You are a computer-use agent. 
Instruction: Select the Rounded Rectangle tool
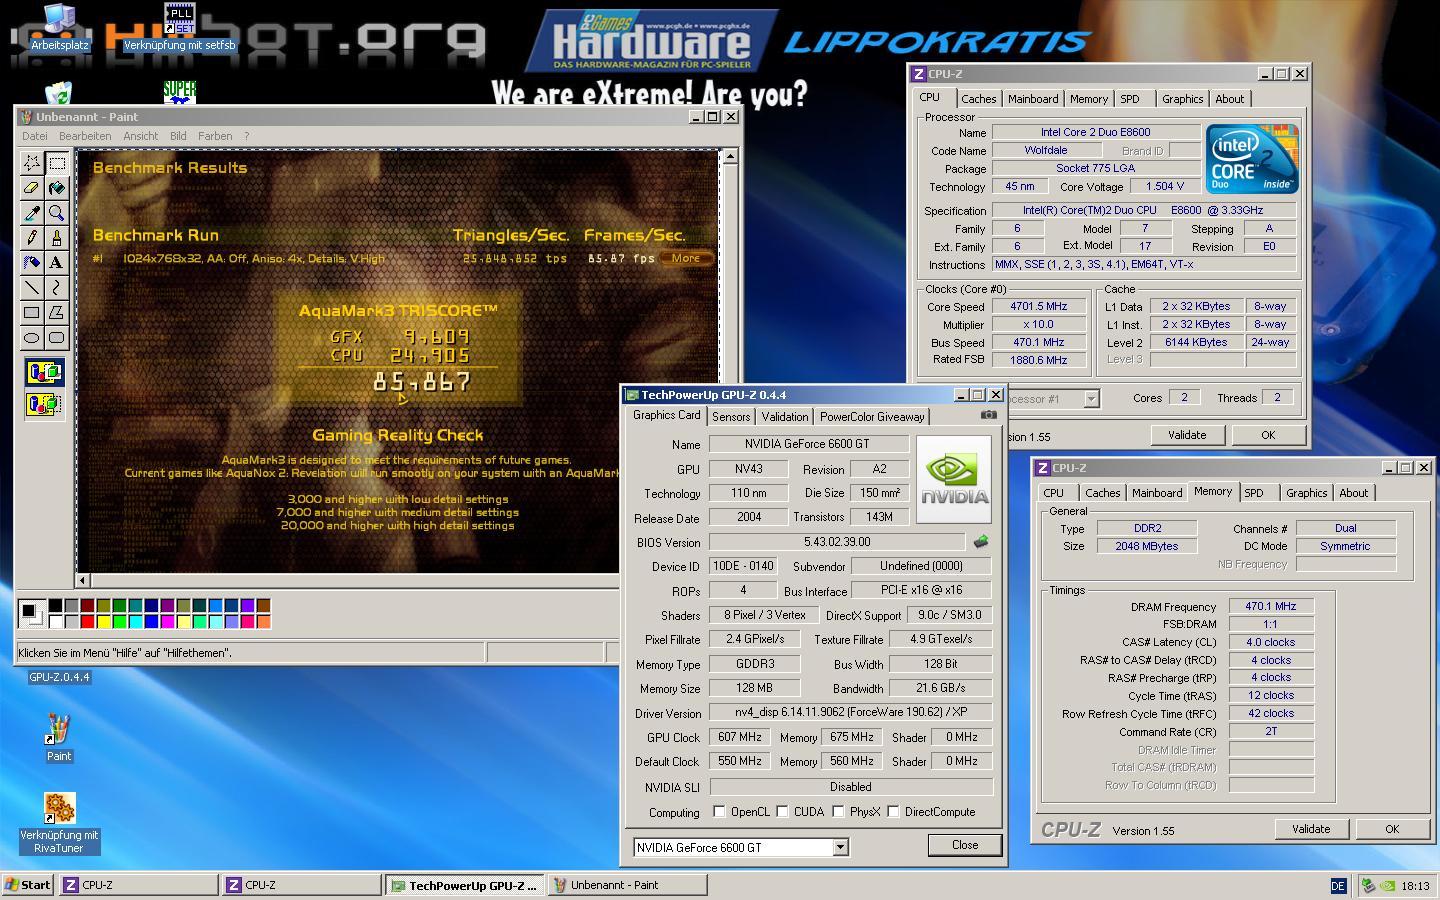(57, 338)
